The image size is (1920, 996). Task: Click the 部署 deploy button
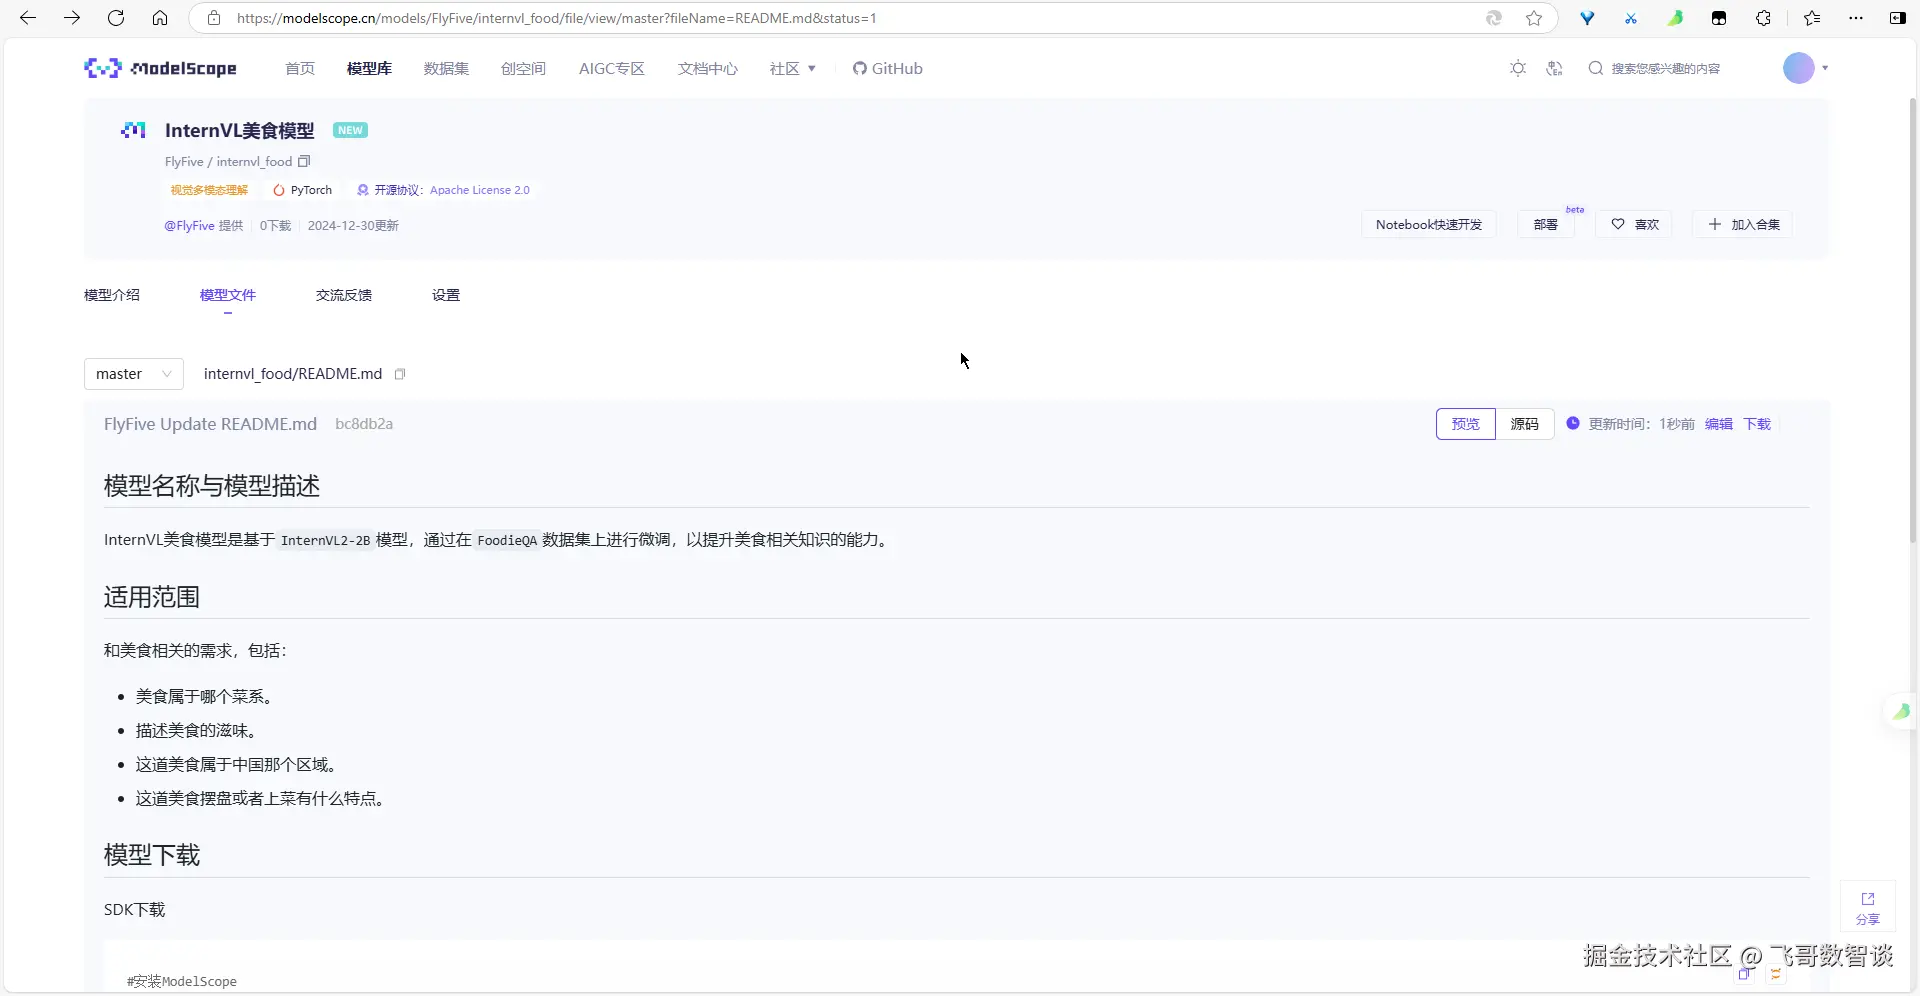point(1546,224)
